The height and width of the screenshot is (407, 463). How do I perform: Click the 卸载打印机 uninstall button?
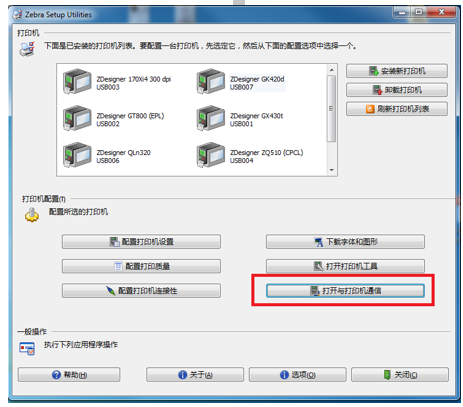tap(397, 90)
